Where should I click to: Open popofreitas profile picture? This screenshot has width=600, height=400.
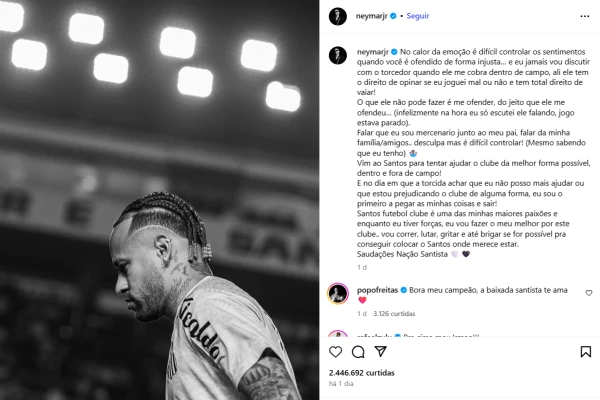click(338, 294)
